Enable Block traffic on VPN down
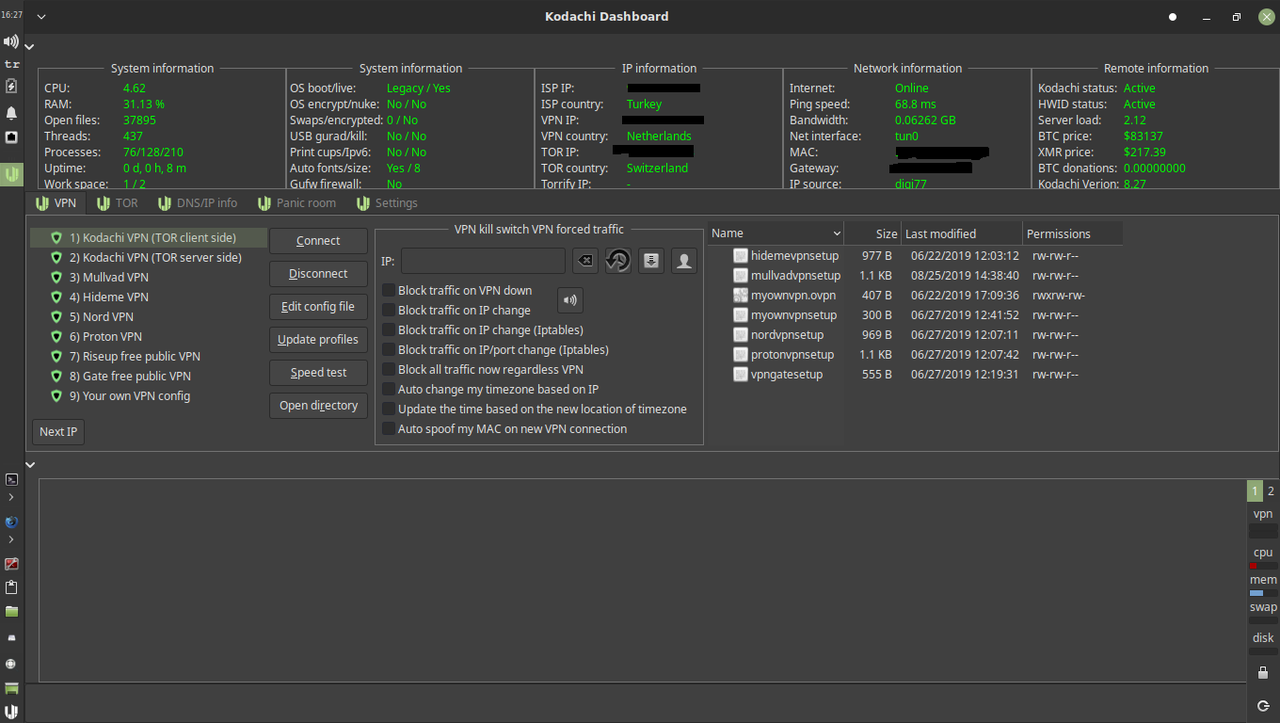1280x723 pixels. point(389,291)
